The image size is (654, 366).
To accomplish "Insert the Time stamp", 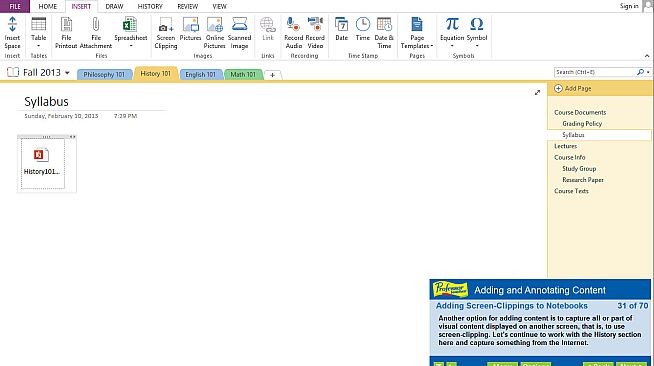I will click(x=362, y=29).
